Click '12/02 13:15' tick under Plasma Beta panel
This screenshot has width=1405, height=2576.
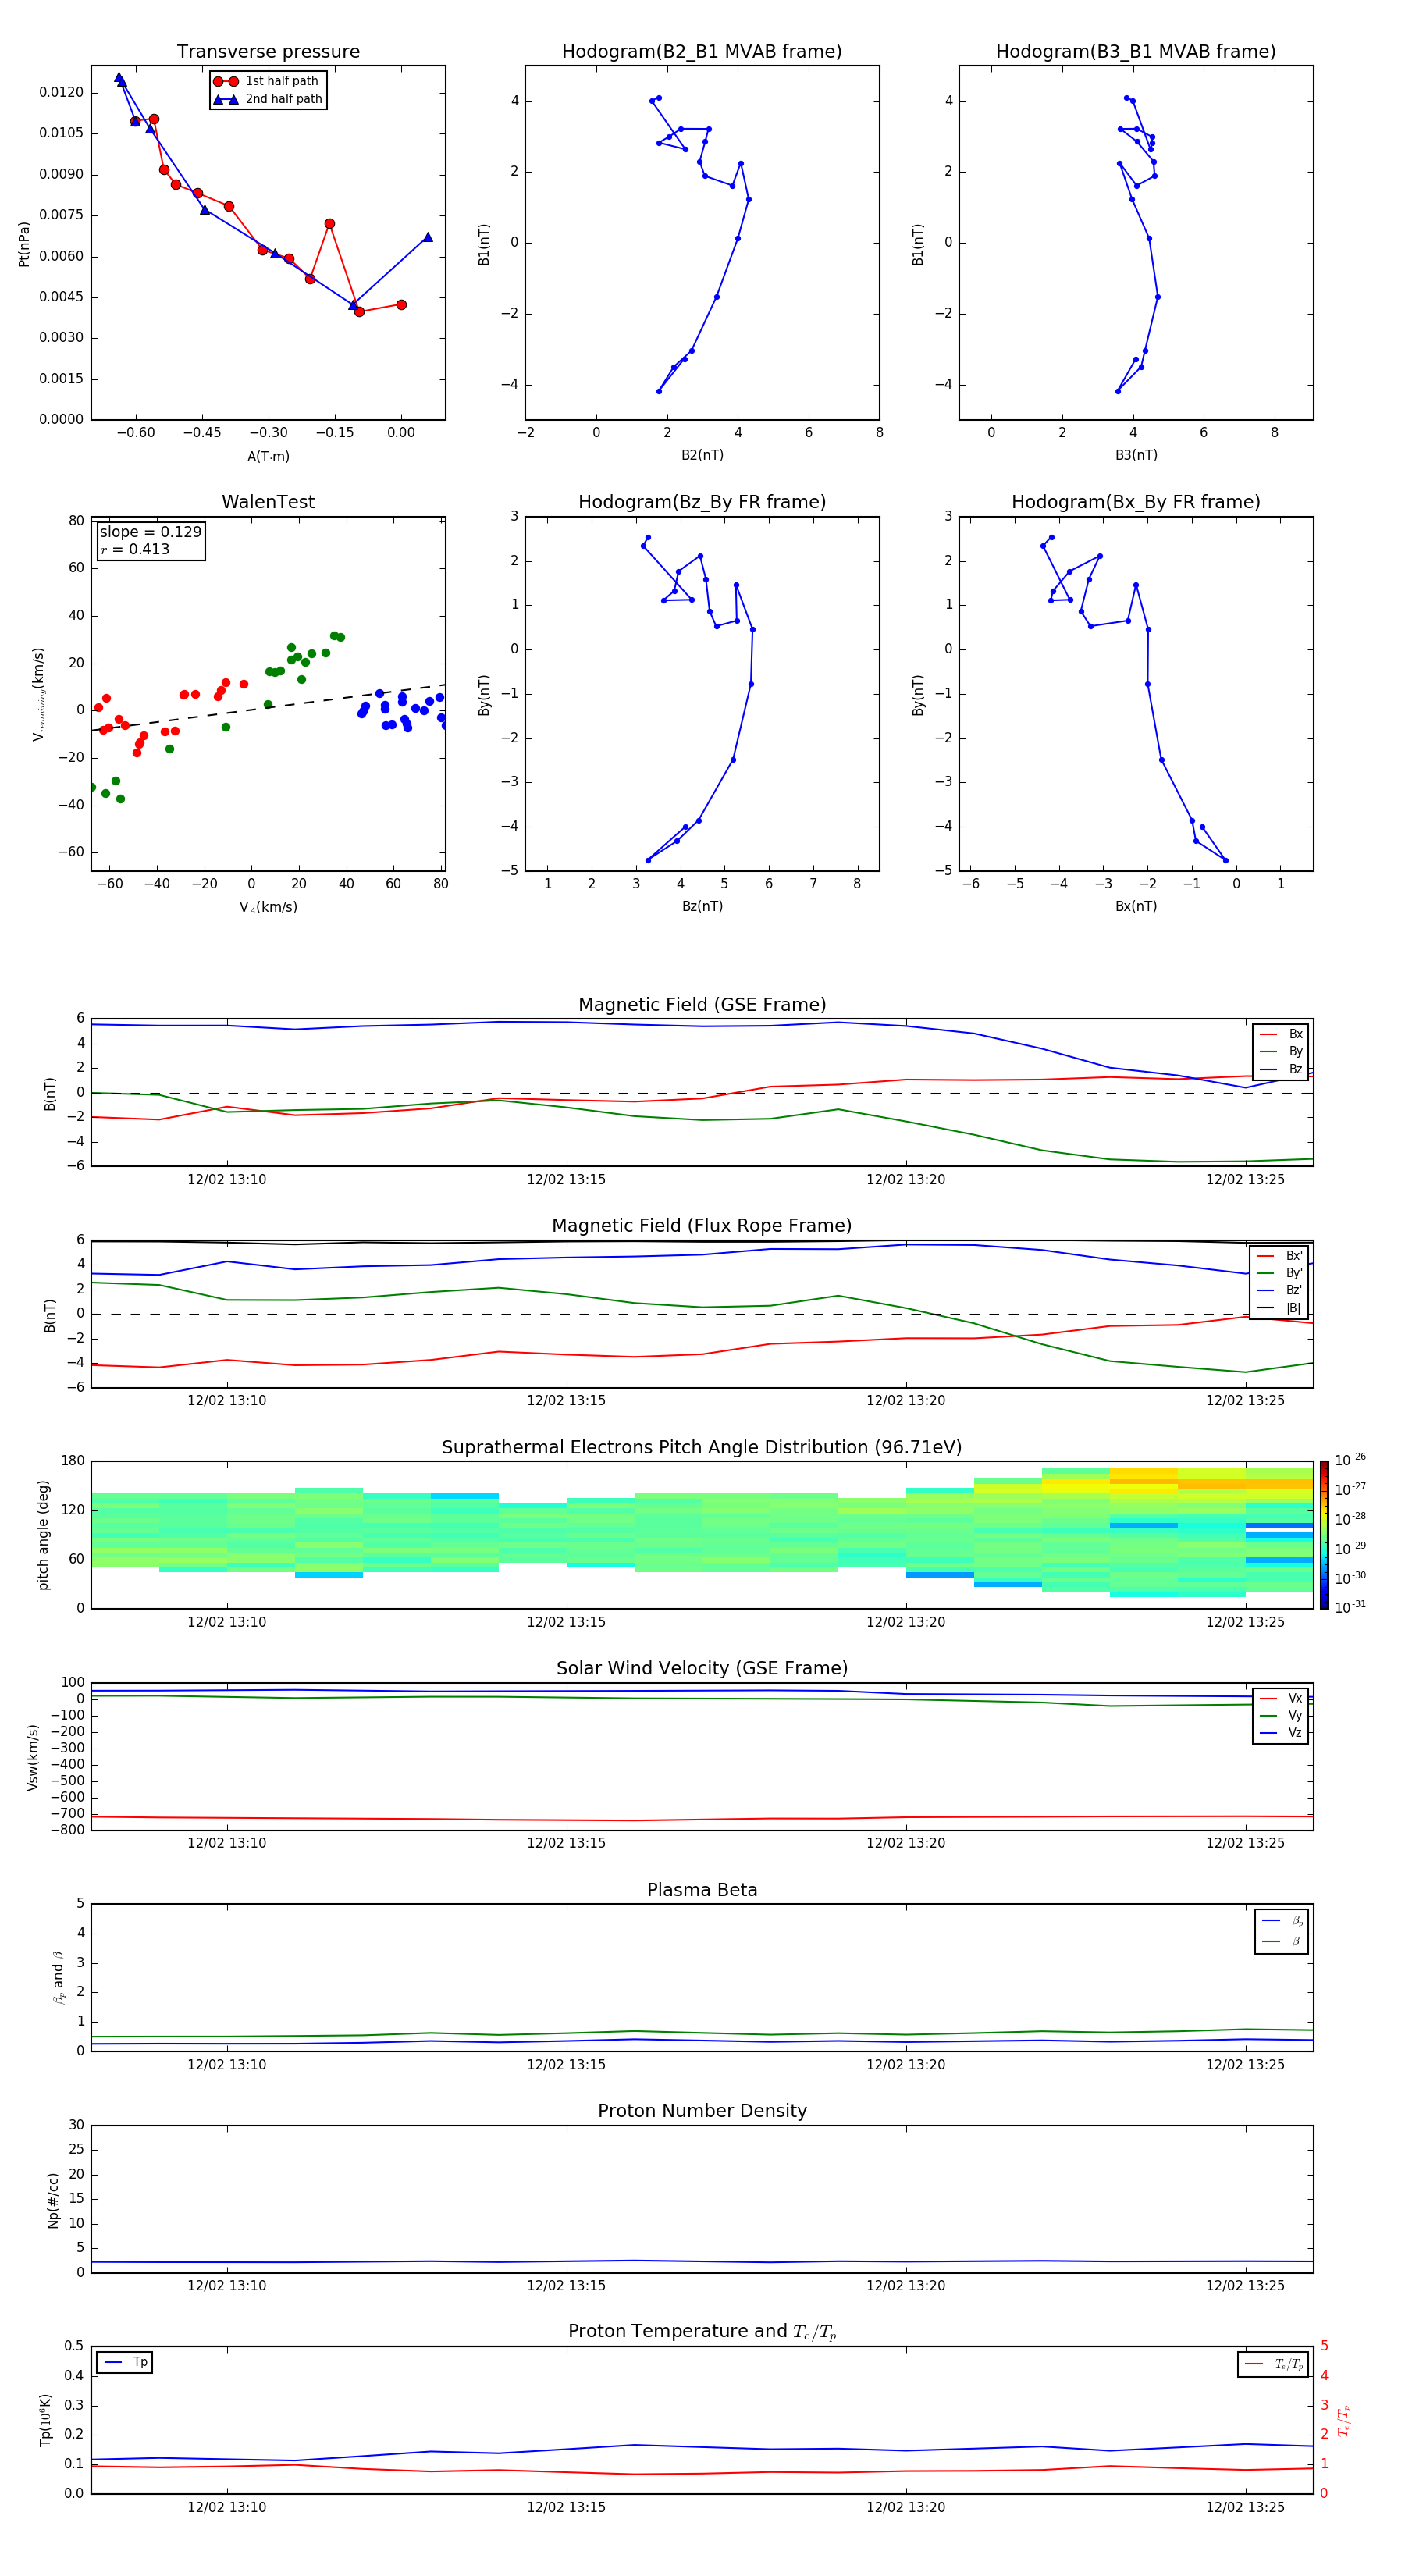pyautogui.click(x=566, y=2064)
